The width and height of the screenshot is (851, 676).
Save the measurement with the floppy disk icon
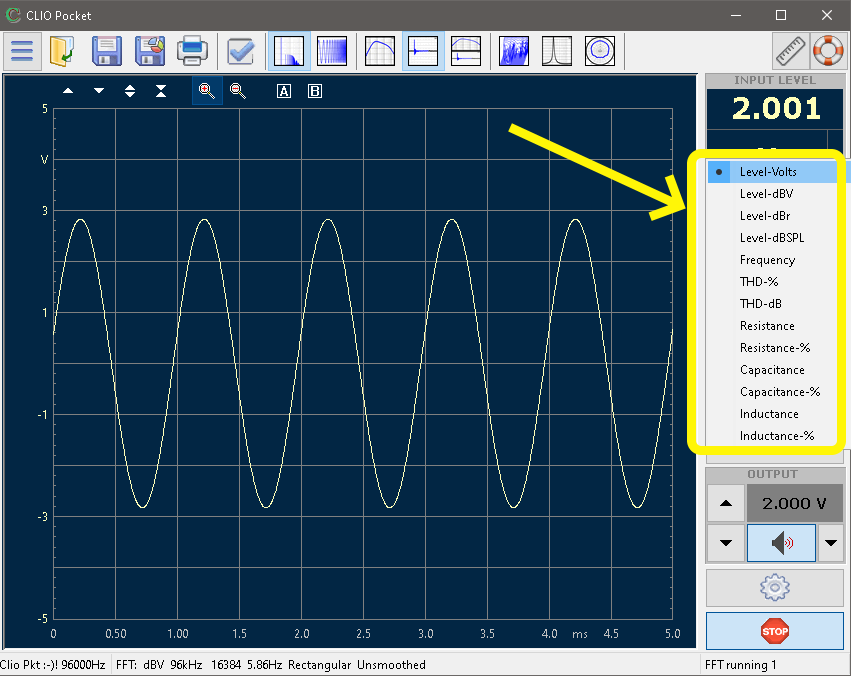107,51
